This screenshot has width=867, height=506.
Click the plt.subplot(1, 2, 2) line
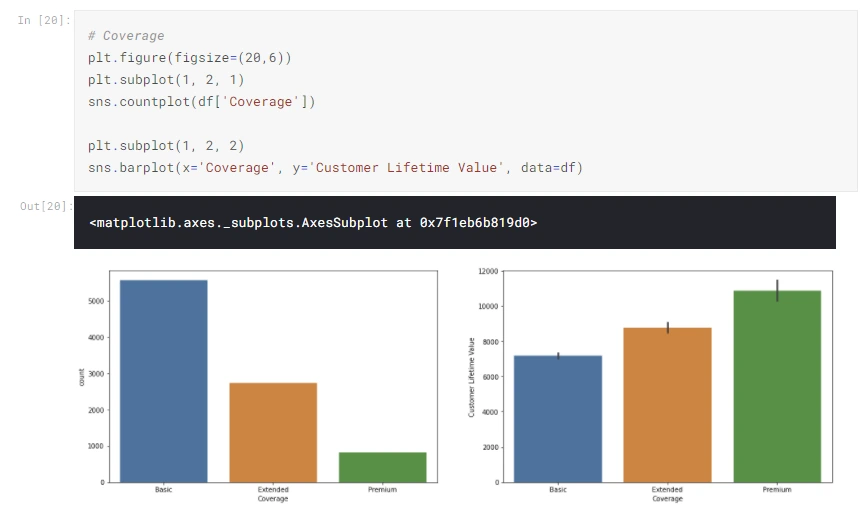166,146
